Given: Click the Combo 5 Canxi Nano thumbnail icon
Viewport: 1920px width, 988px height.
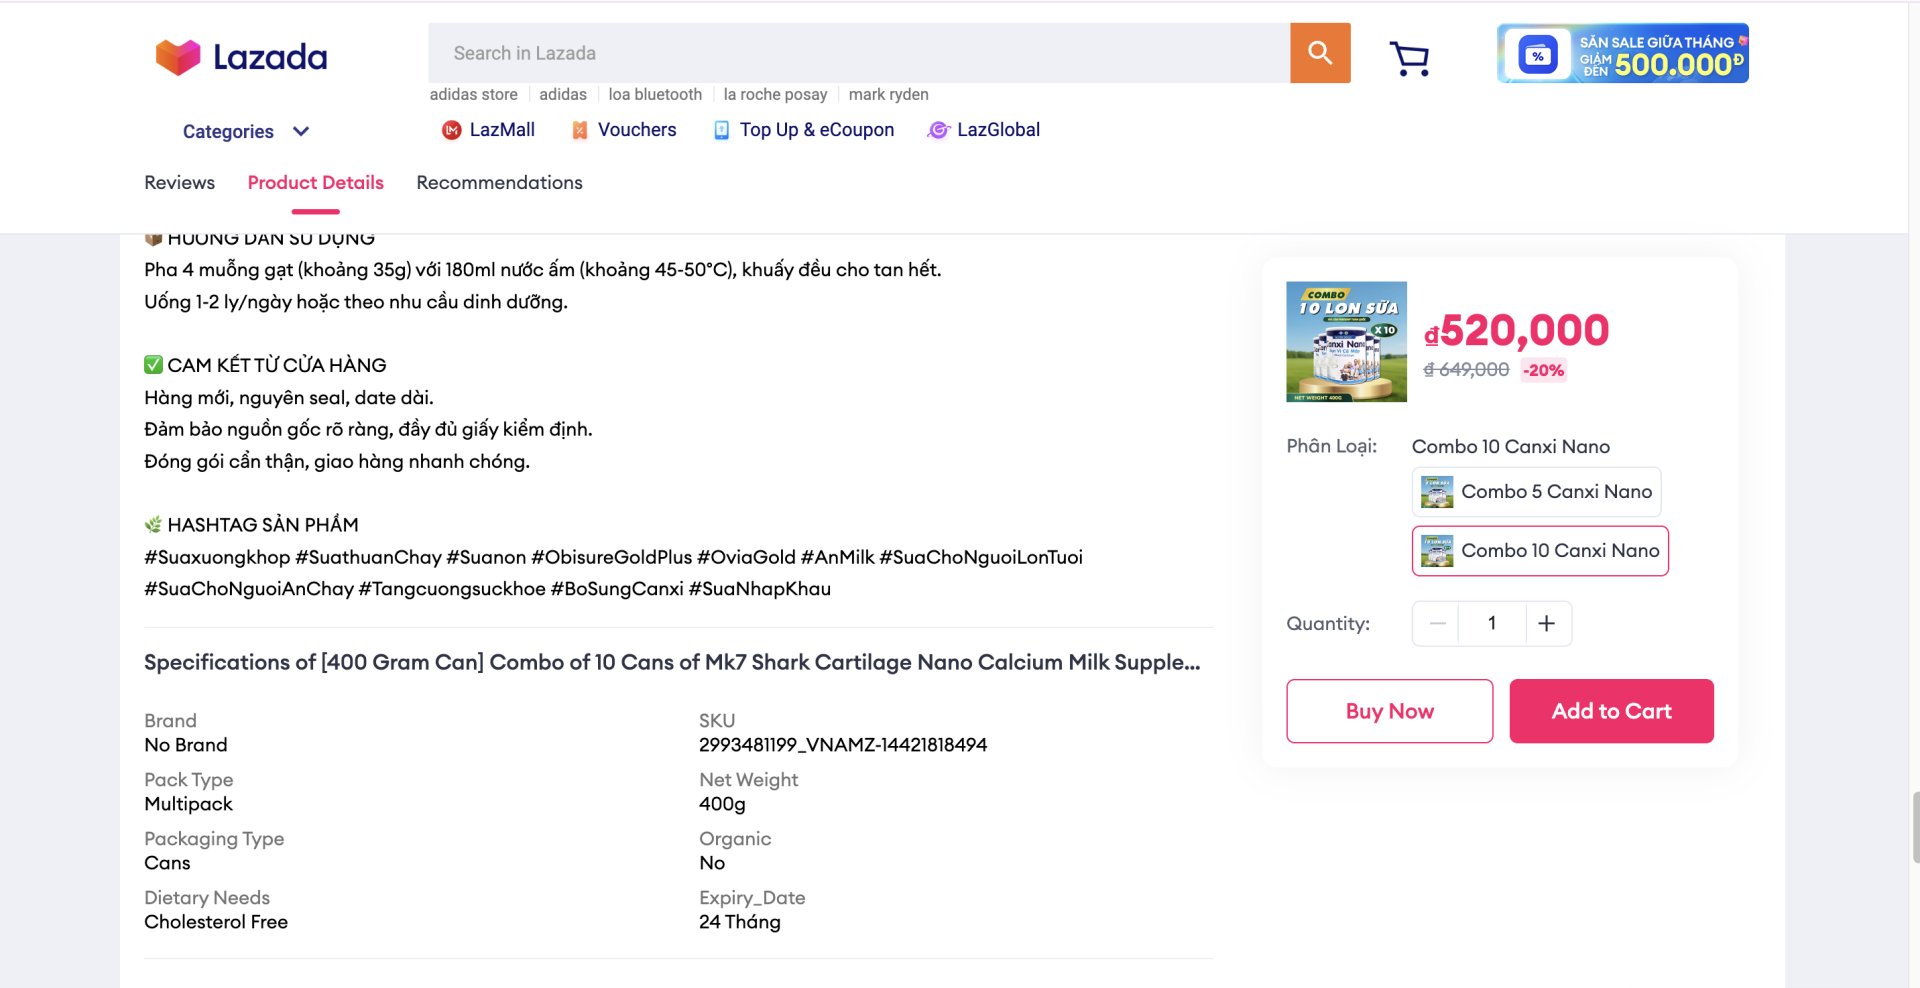Looking at the screenshot, I should (1437, 492).
